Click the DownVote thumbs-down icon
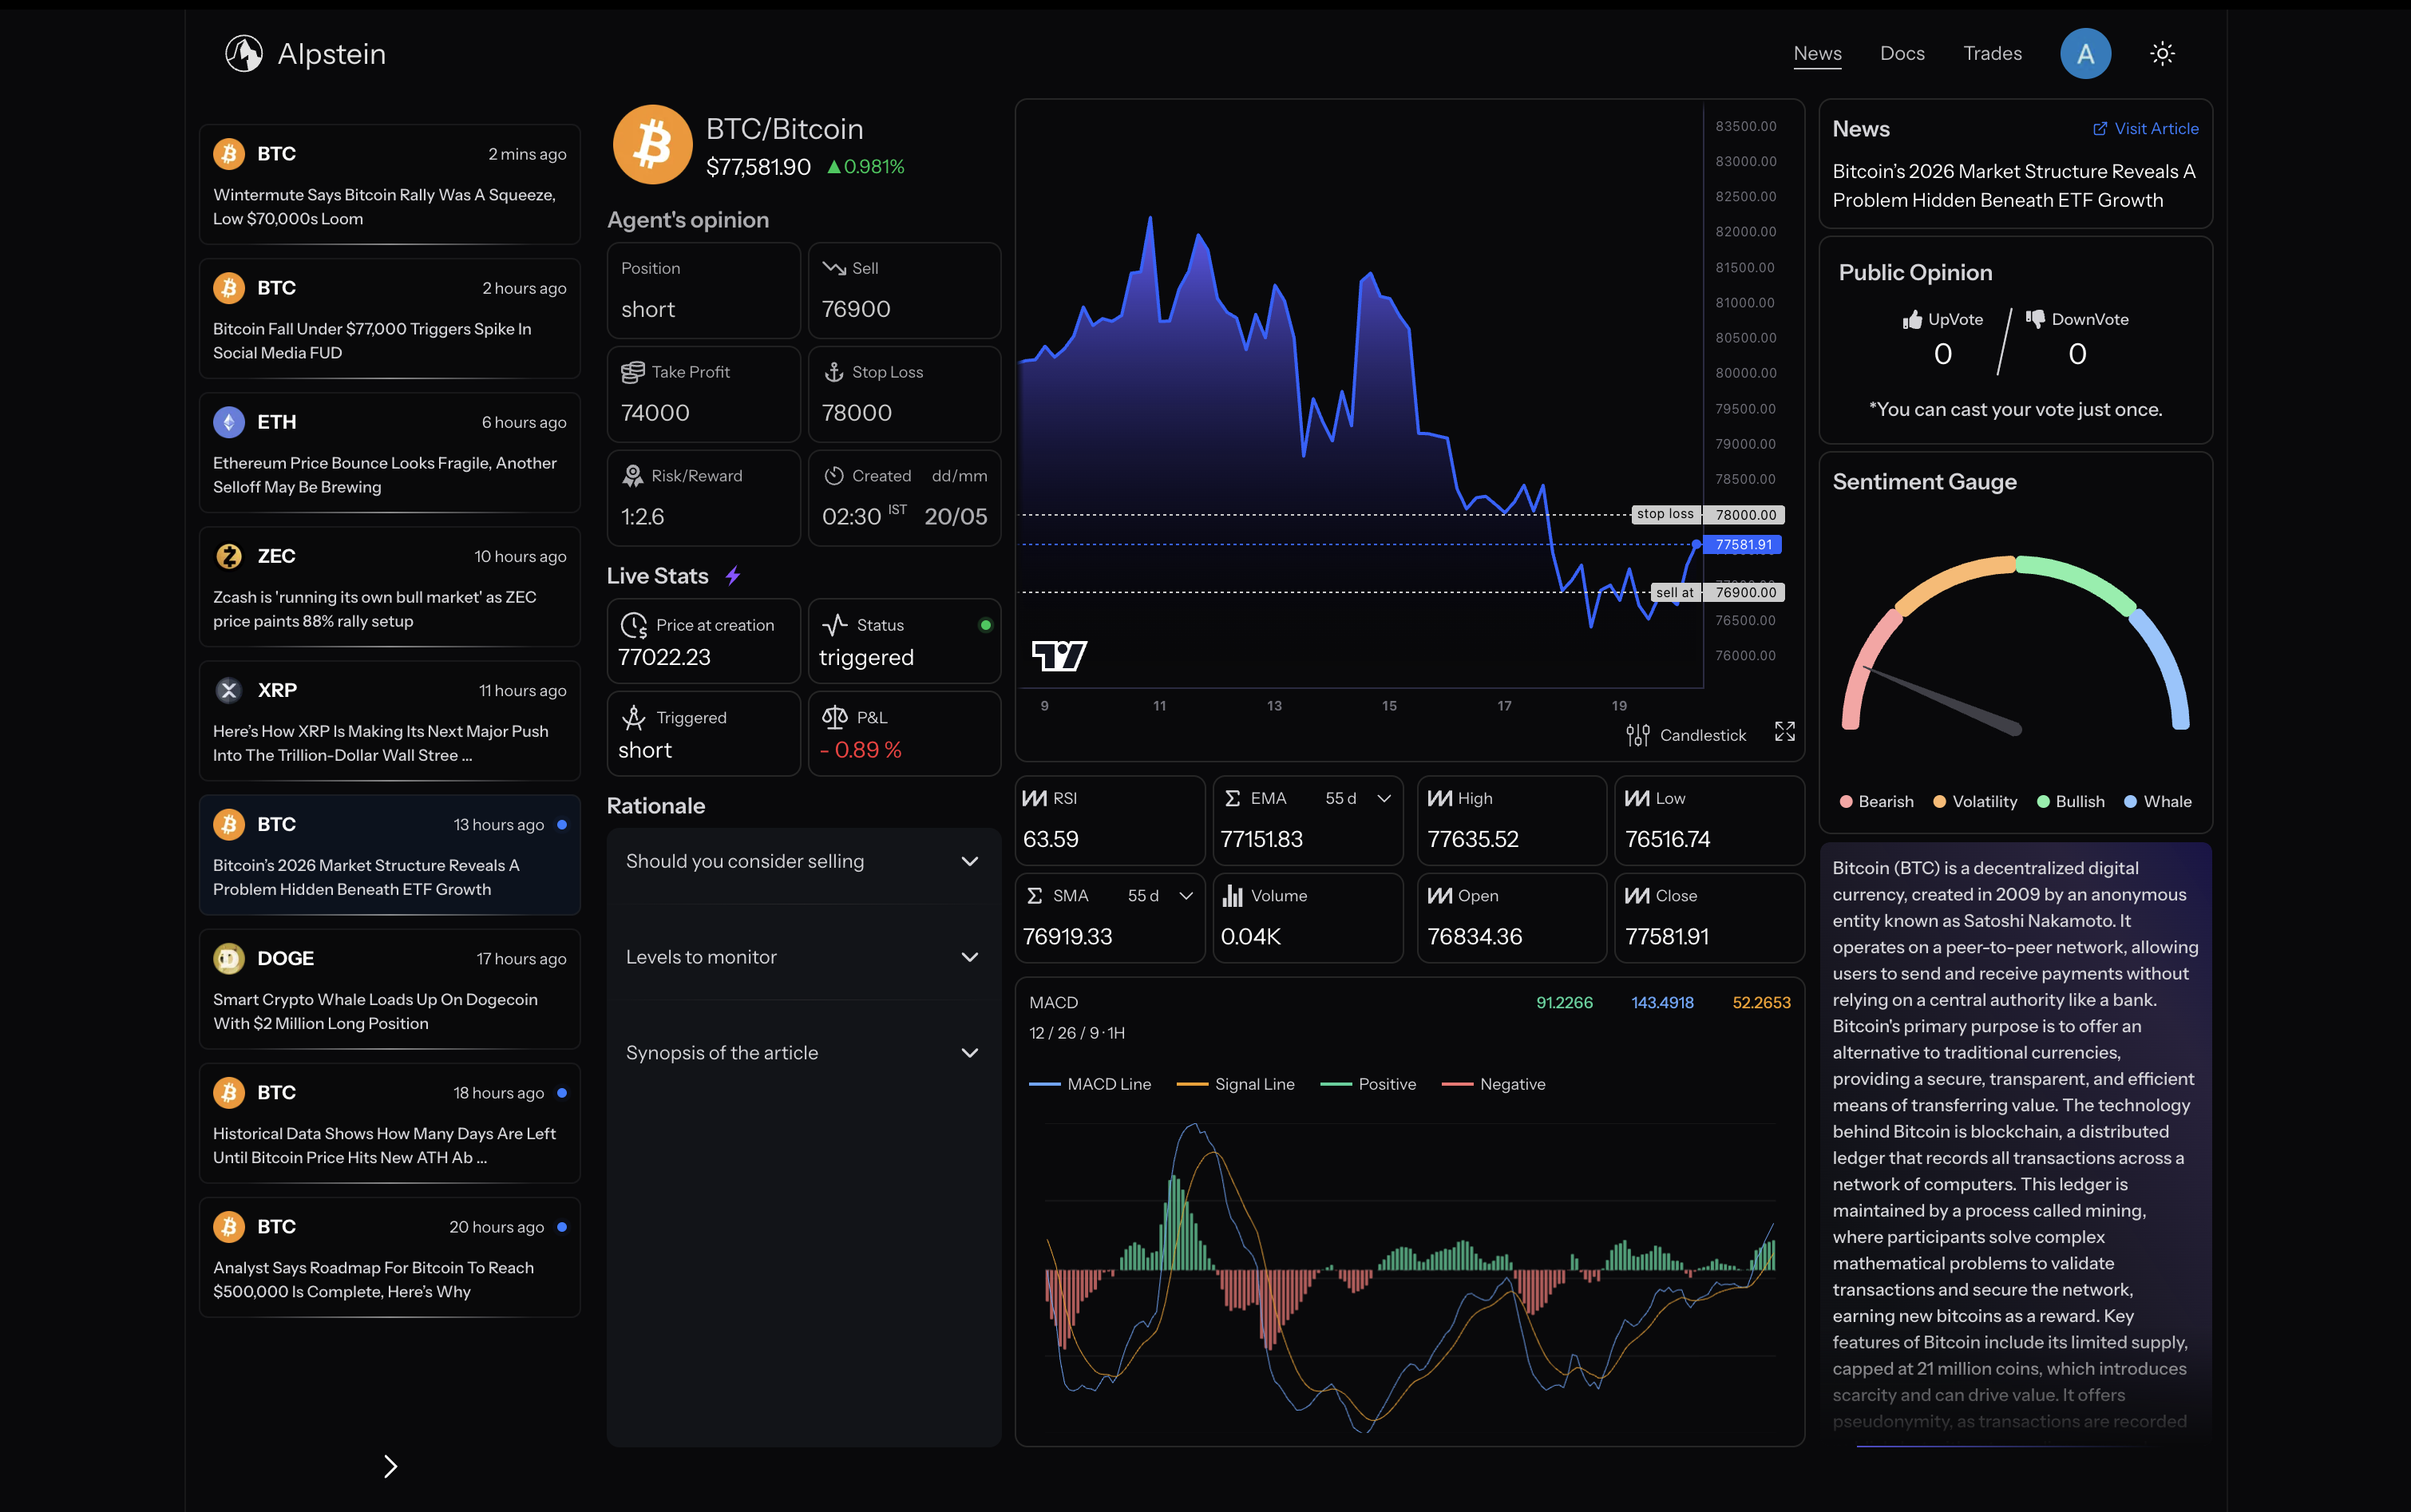Image resolution: width=2411 pixels, height=1512 pixels. (2035, 319)
